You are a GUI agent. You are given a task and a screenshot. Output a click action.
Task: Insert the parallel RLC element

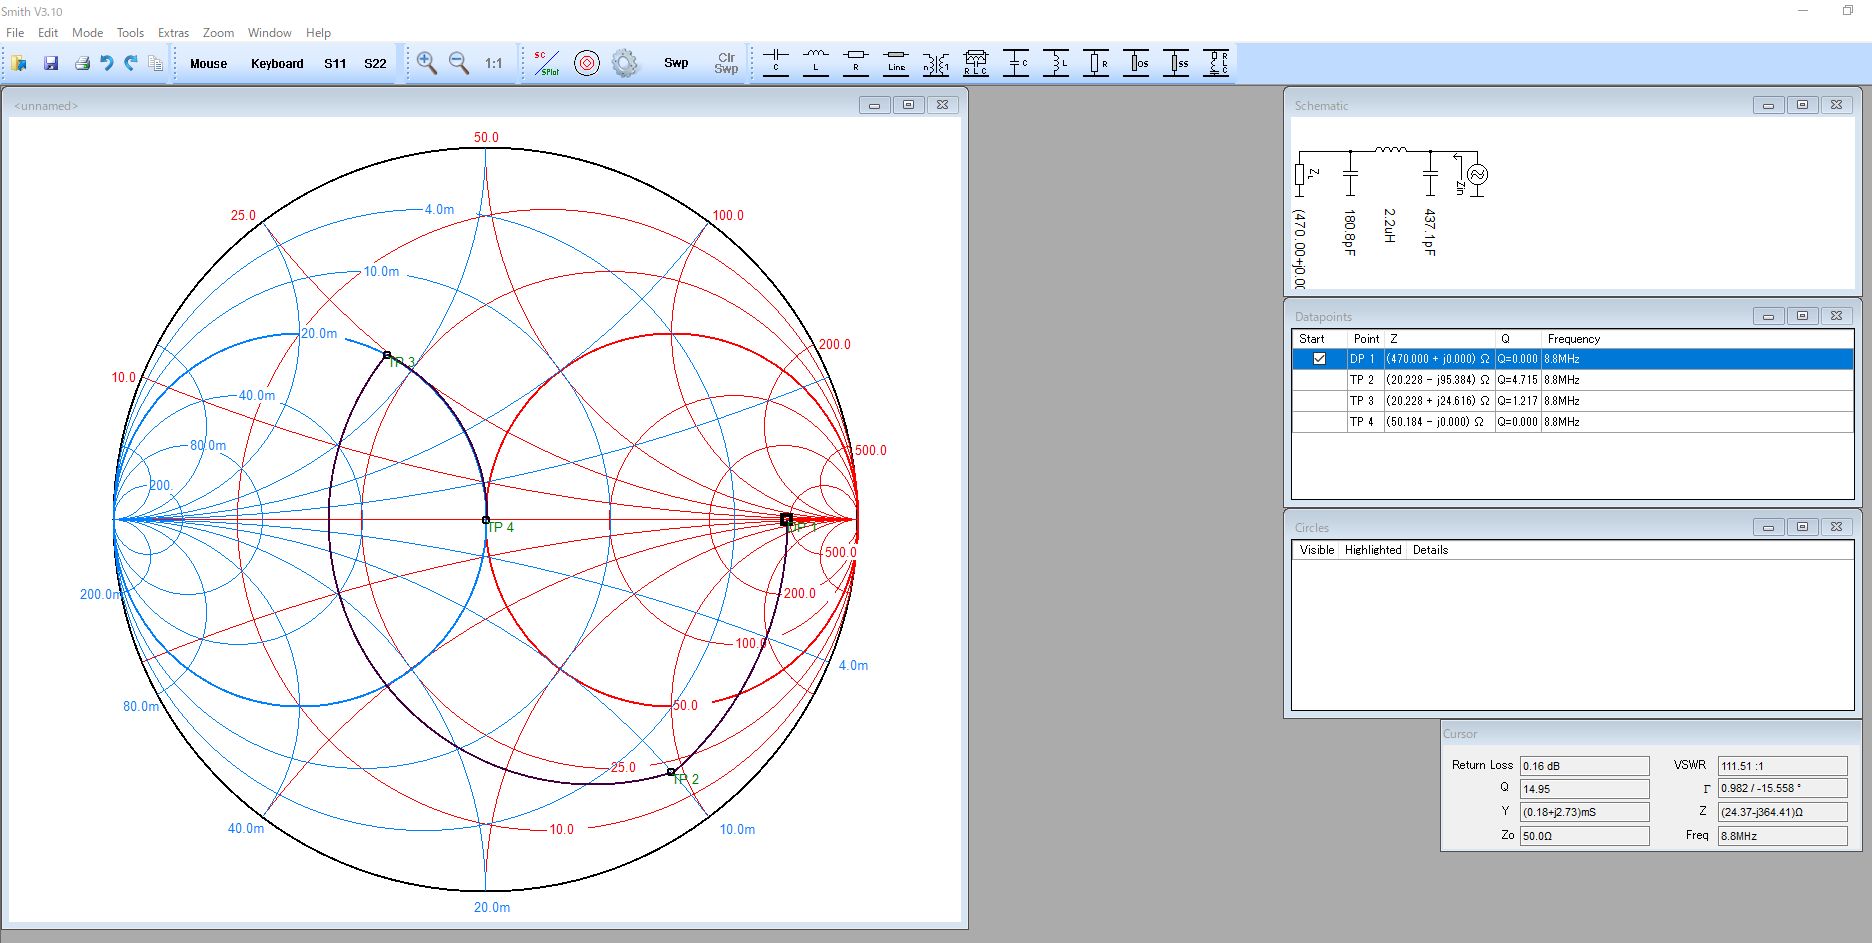click(x=976, y=62)
